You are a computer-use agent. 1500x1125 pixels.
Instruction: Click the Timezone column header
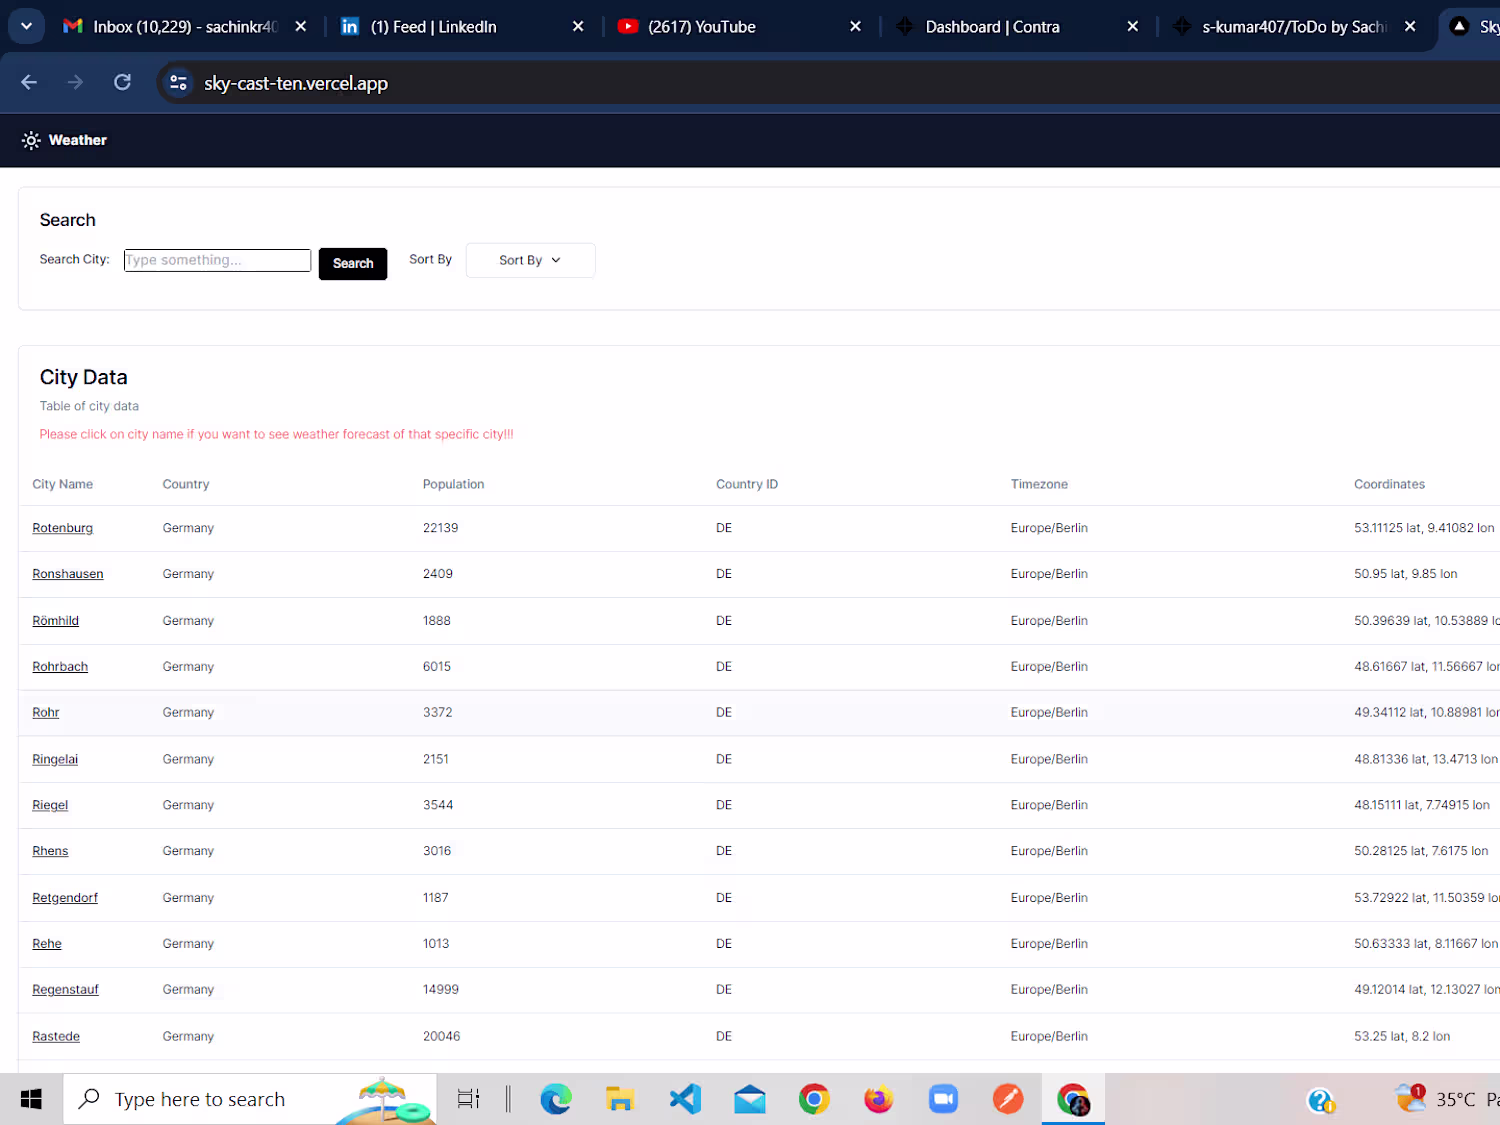click(x=1039, y=484)
